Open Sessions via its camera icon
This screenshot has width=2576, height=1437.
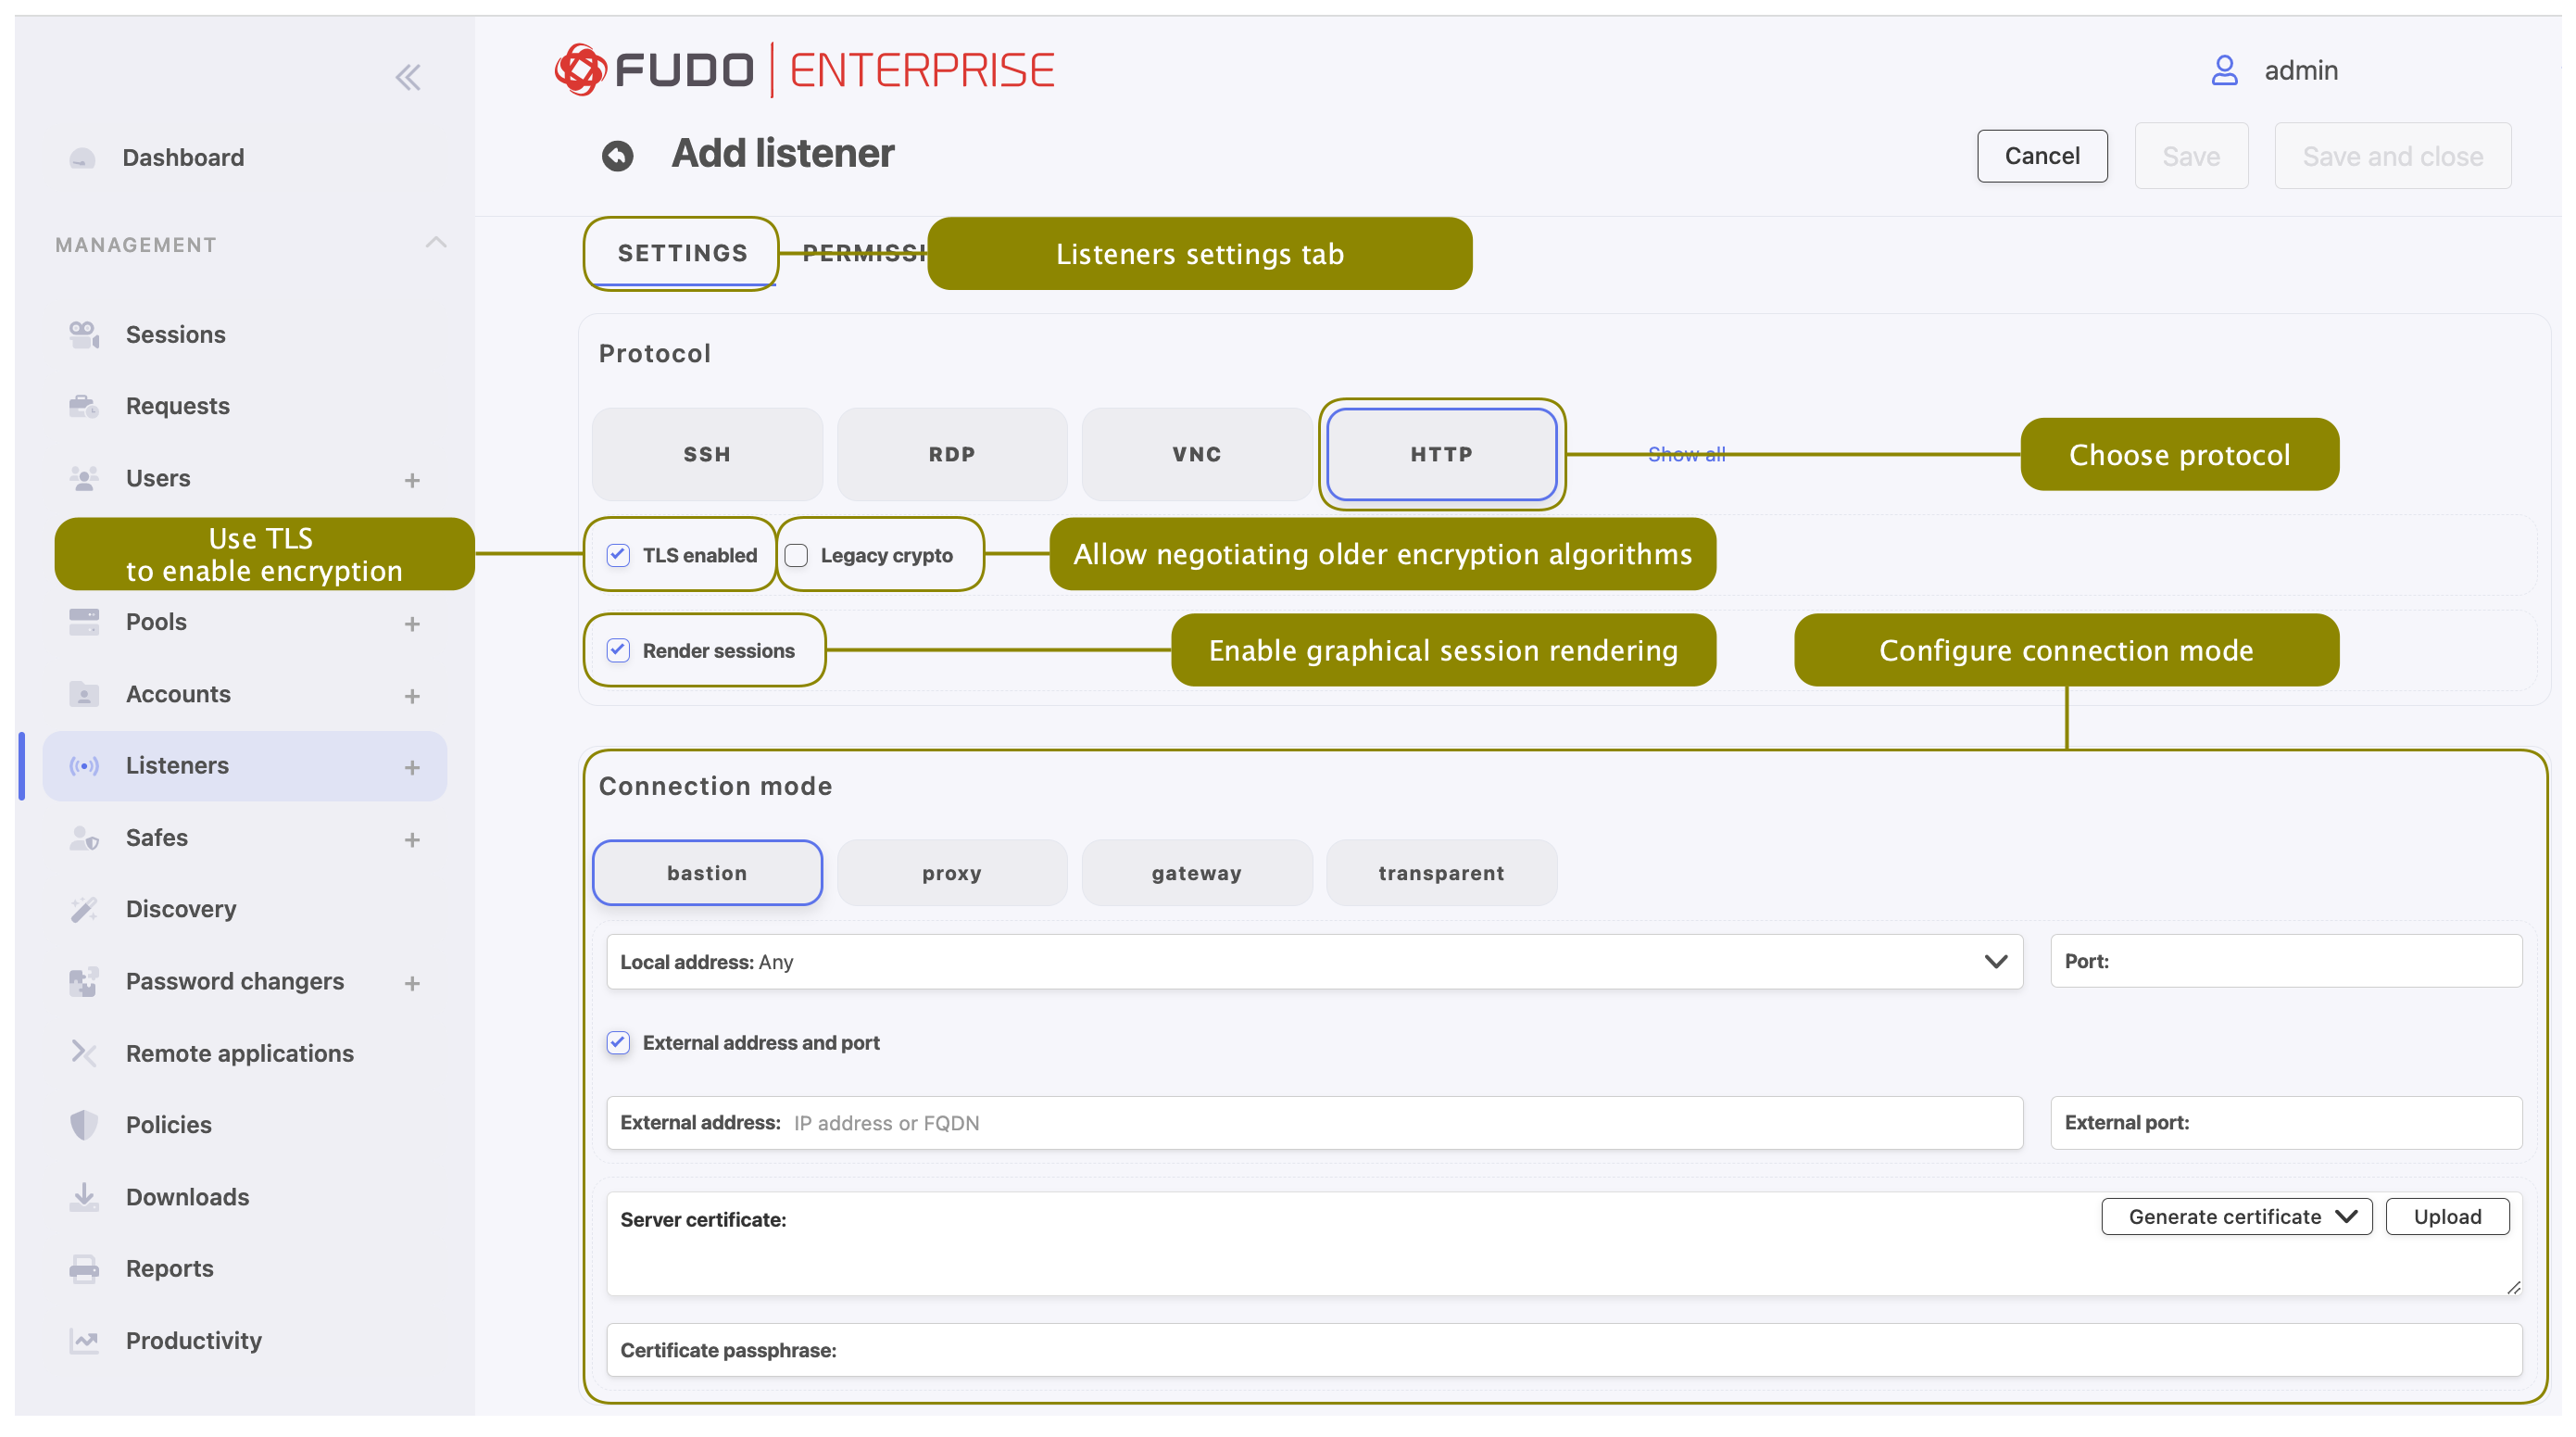click(x=84, y=334)
